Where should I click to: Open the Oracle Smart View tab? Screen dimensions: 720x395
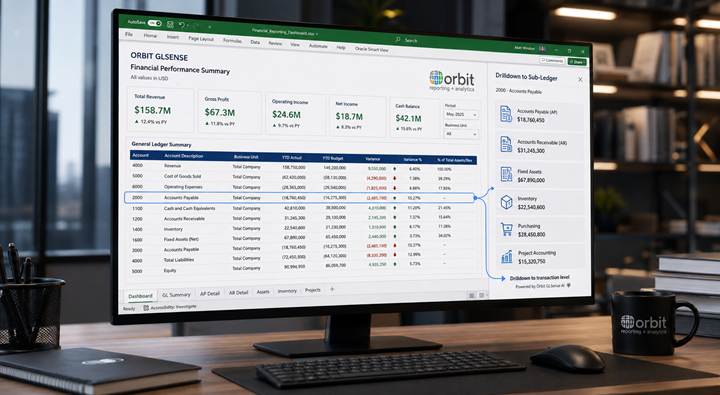tap(371, 49)
